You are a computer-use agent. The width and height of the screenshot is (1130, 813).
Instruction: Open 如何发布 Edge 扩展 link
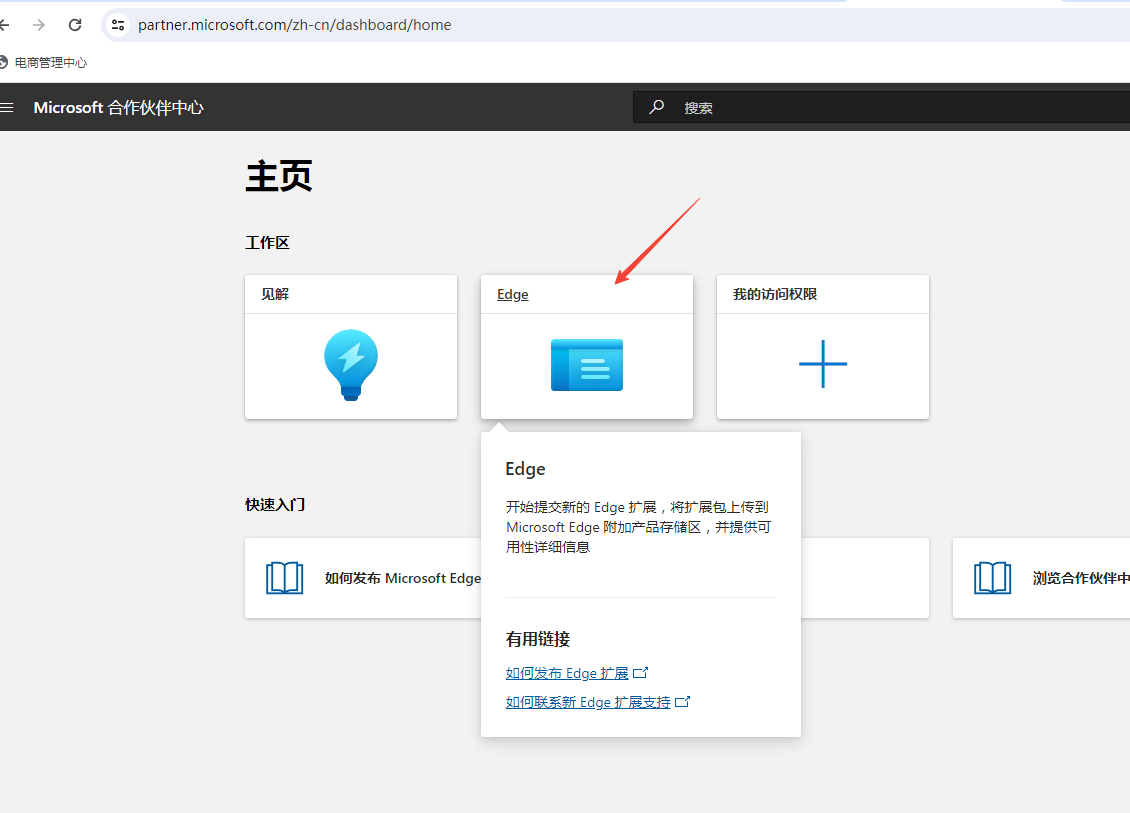(x=567, y=673)
